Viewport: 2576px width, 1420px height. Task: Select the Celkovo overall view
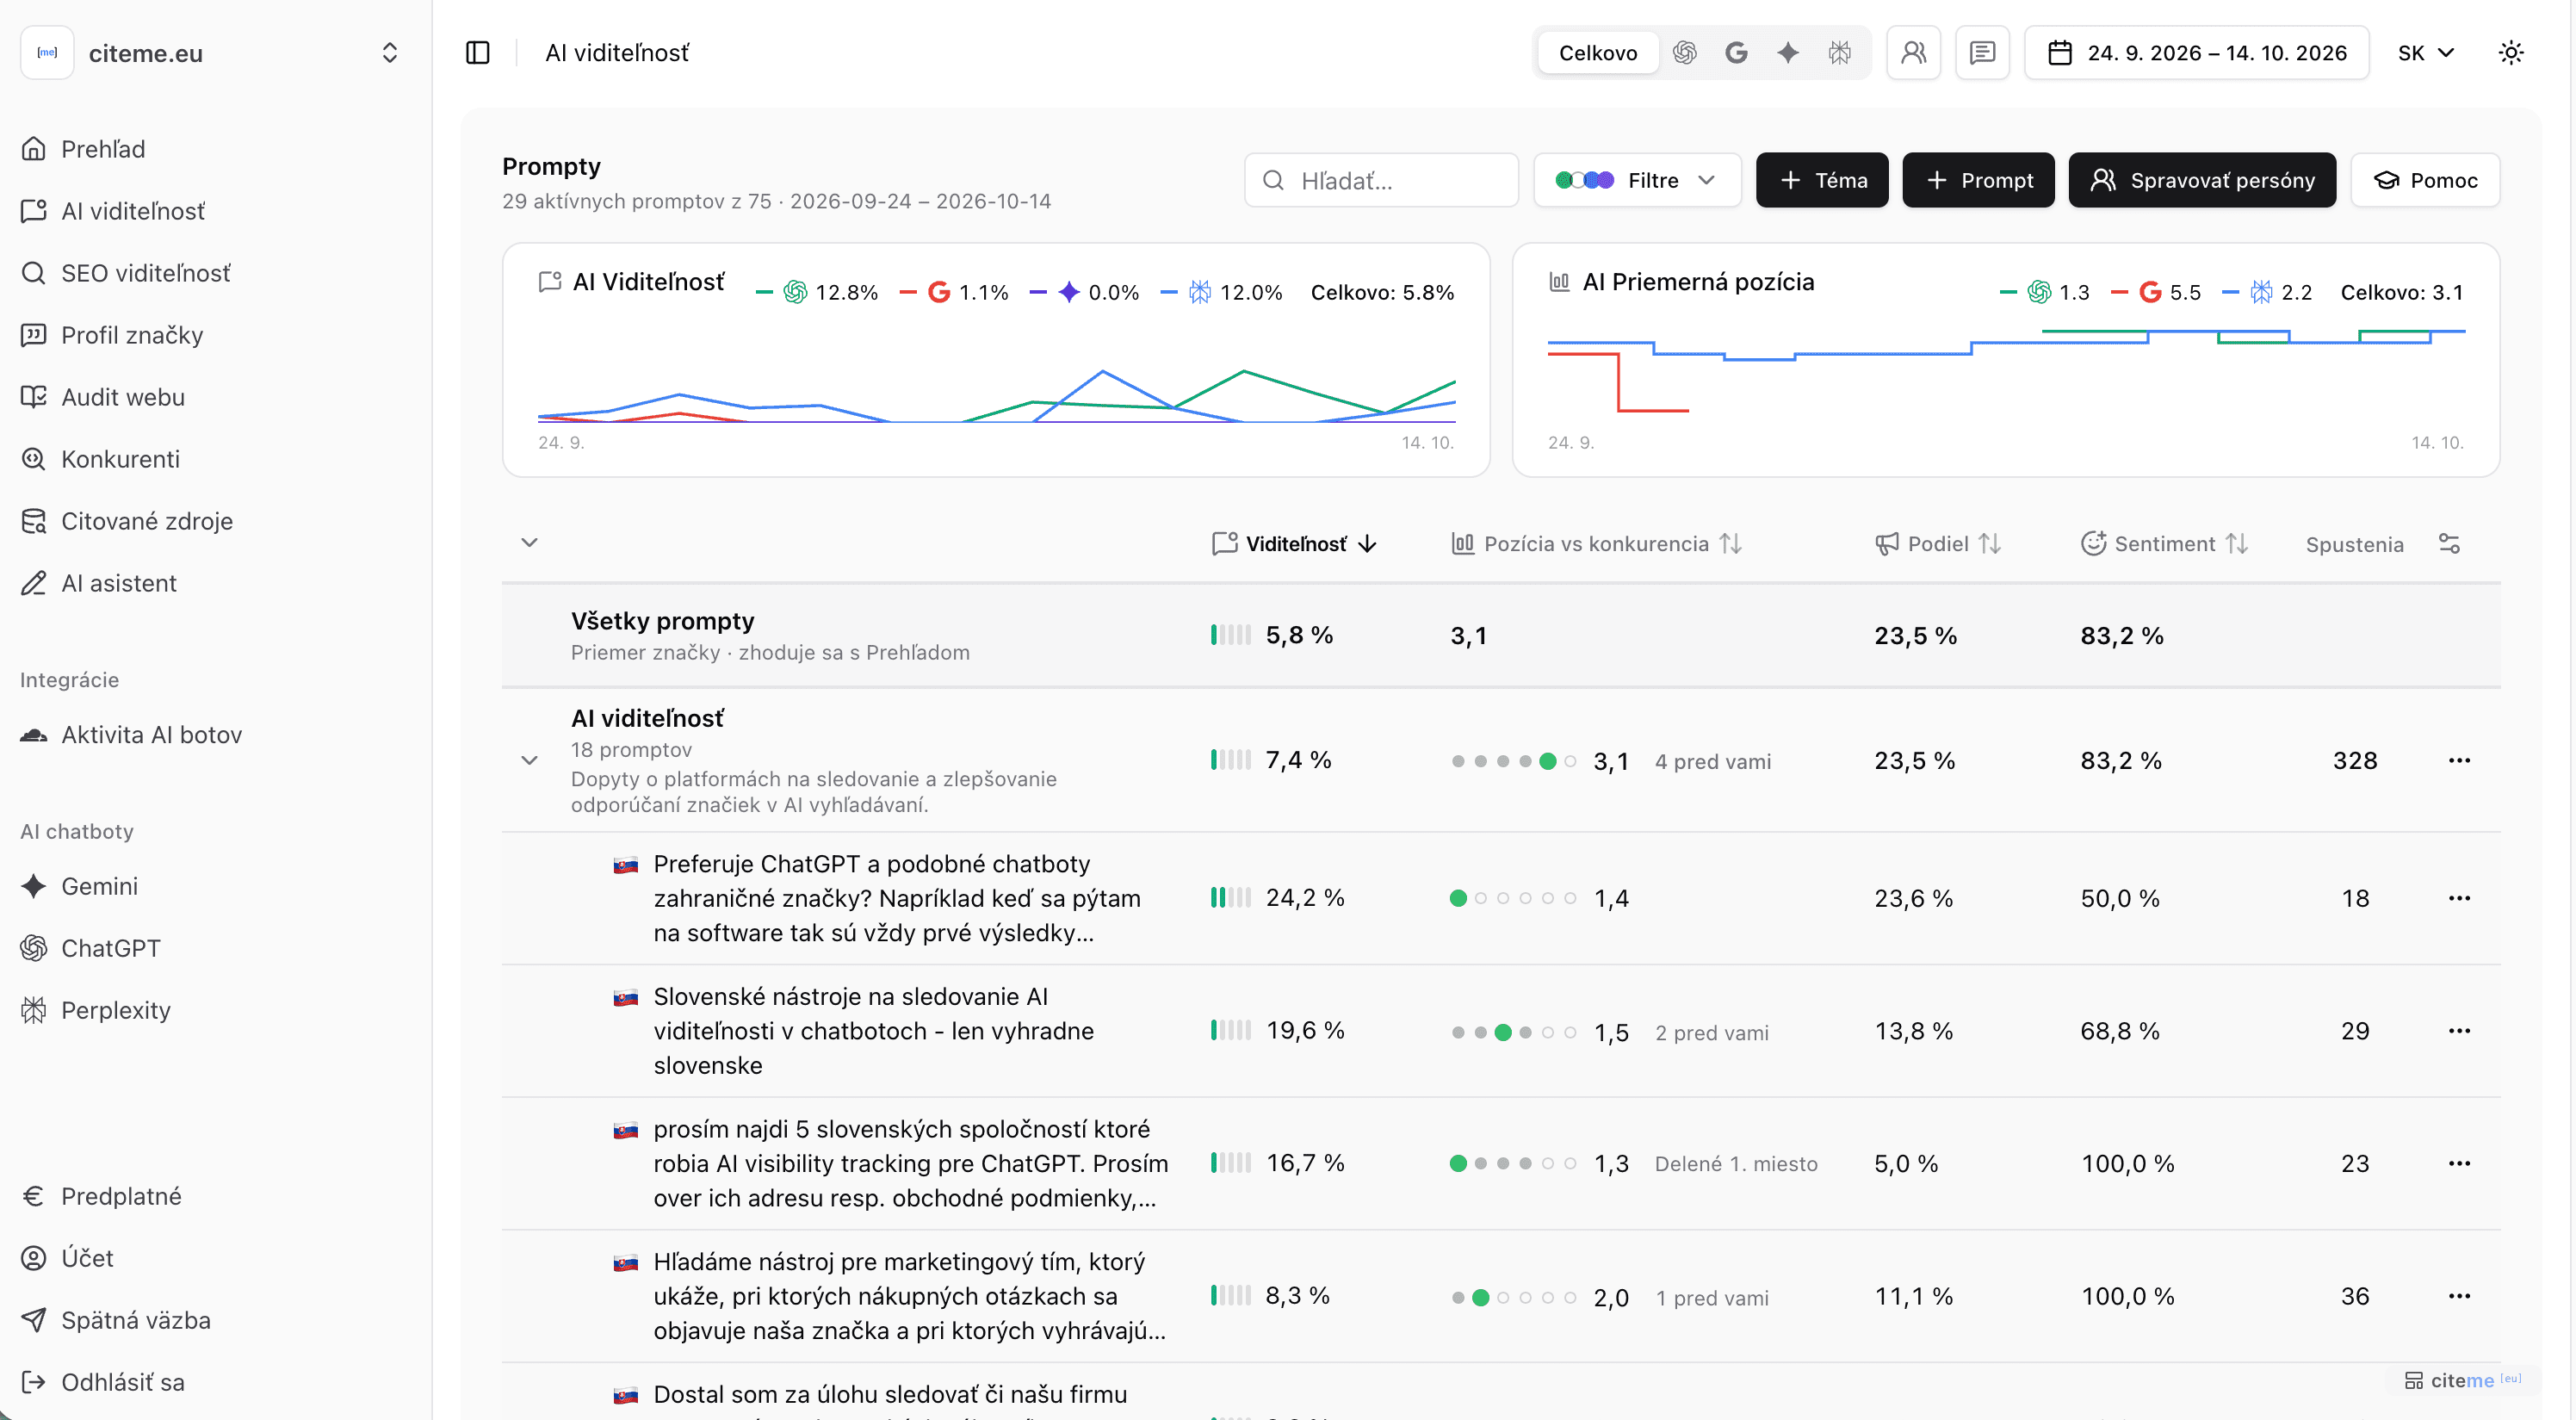point(1598,52)
